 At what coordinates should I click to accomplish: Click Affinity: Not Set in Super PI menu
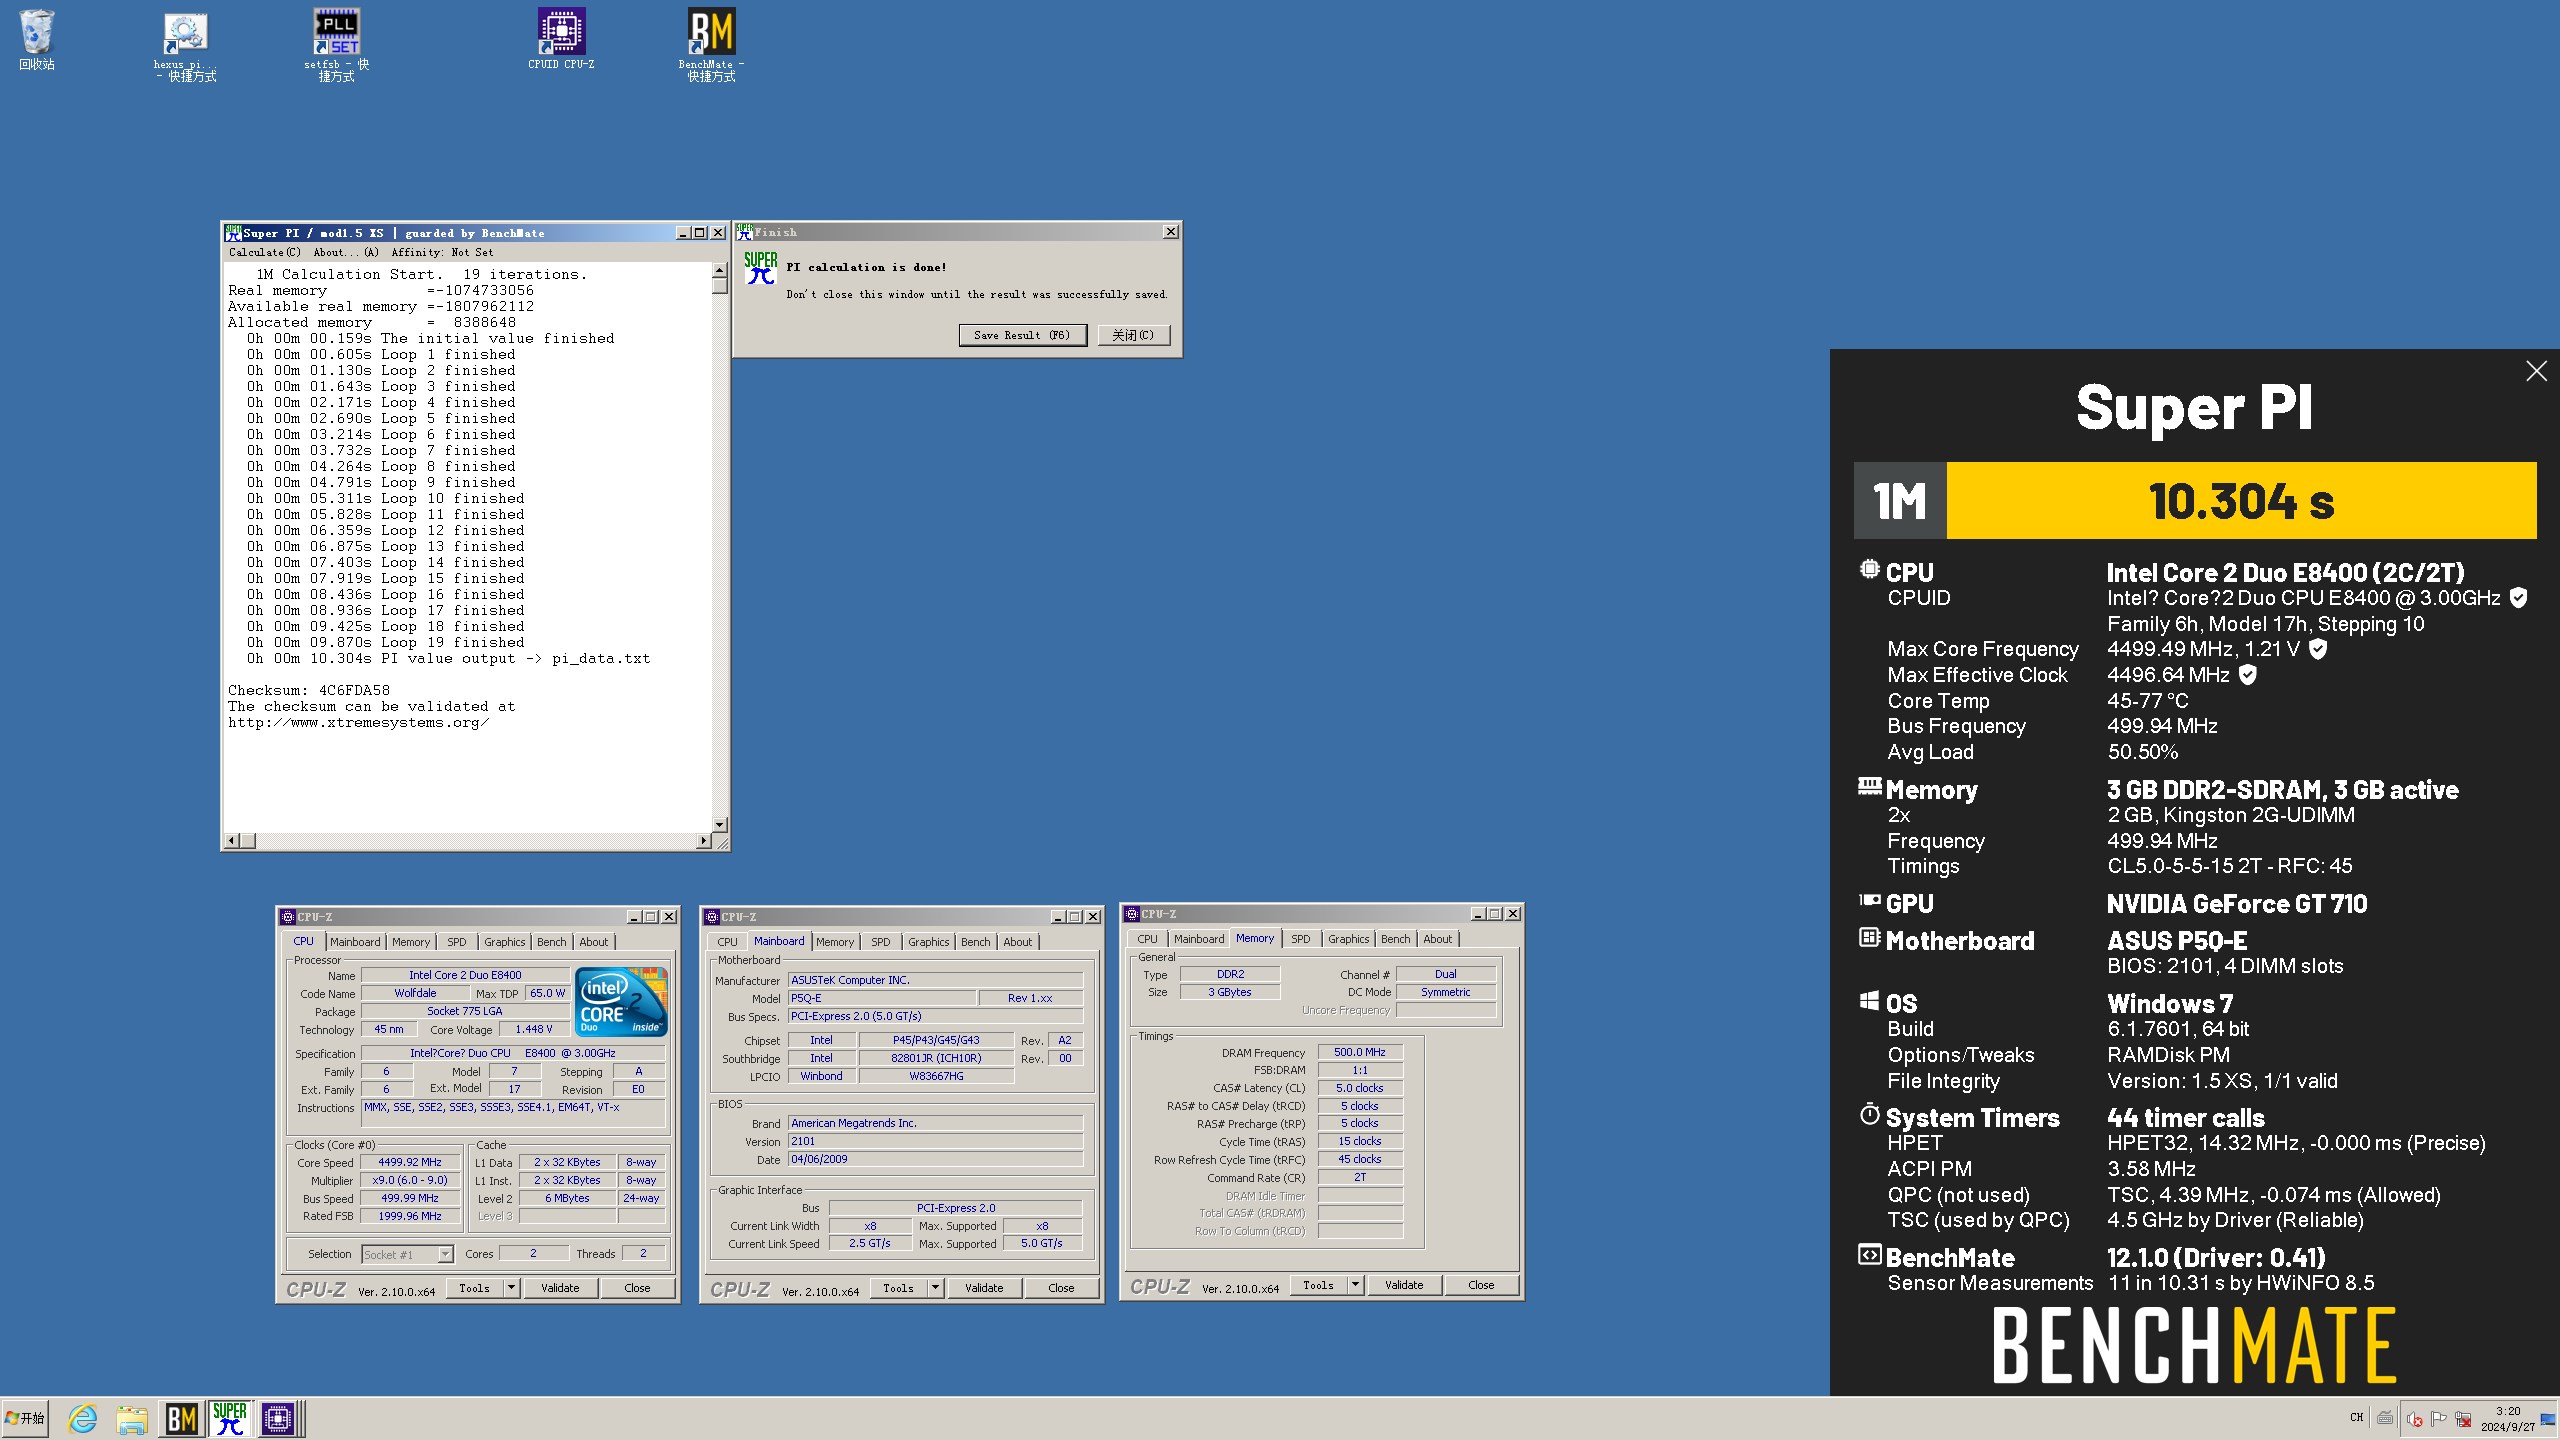pyautogui.click(x=442, y=253)
